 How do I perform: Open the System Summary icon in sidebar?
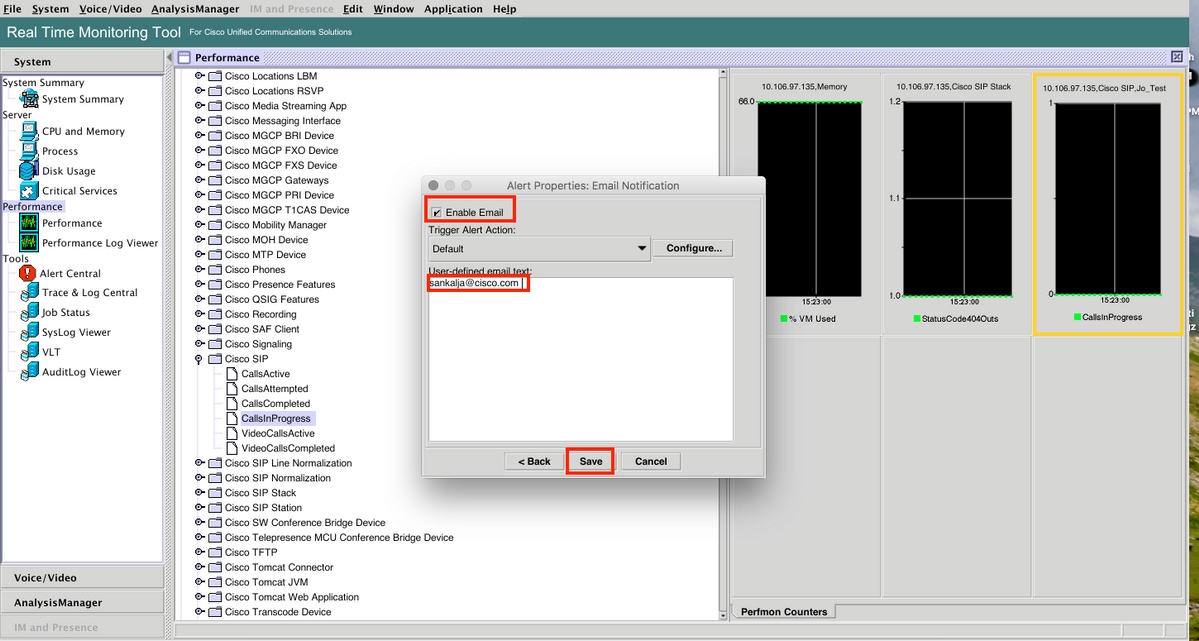29,99
